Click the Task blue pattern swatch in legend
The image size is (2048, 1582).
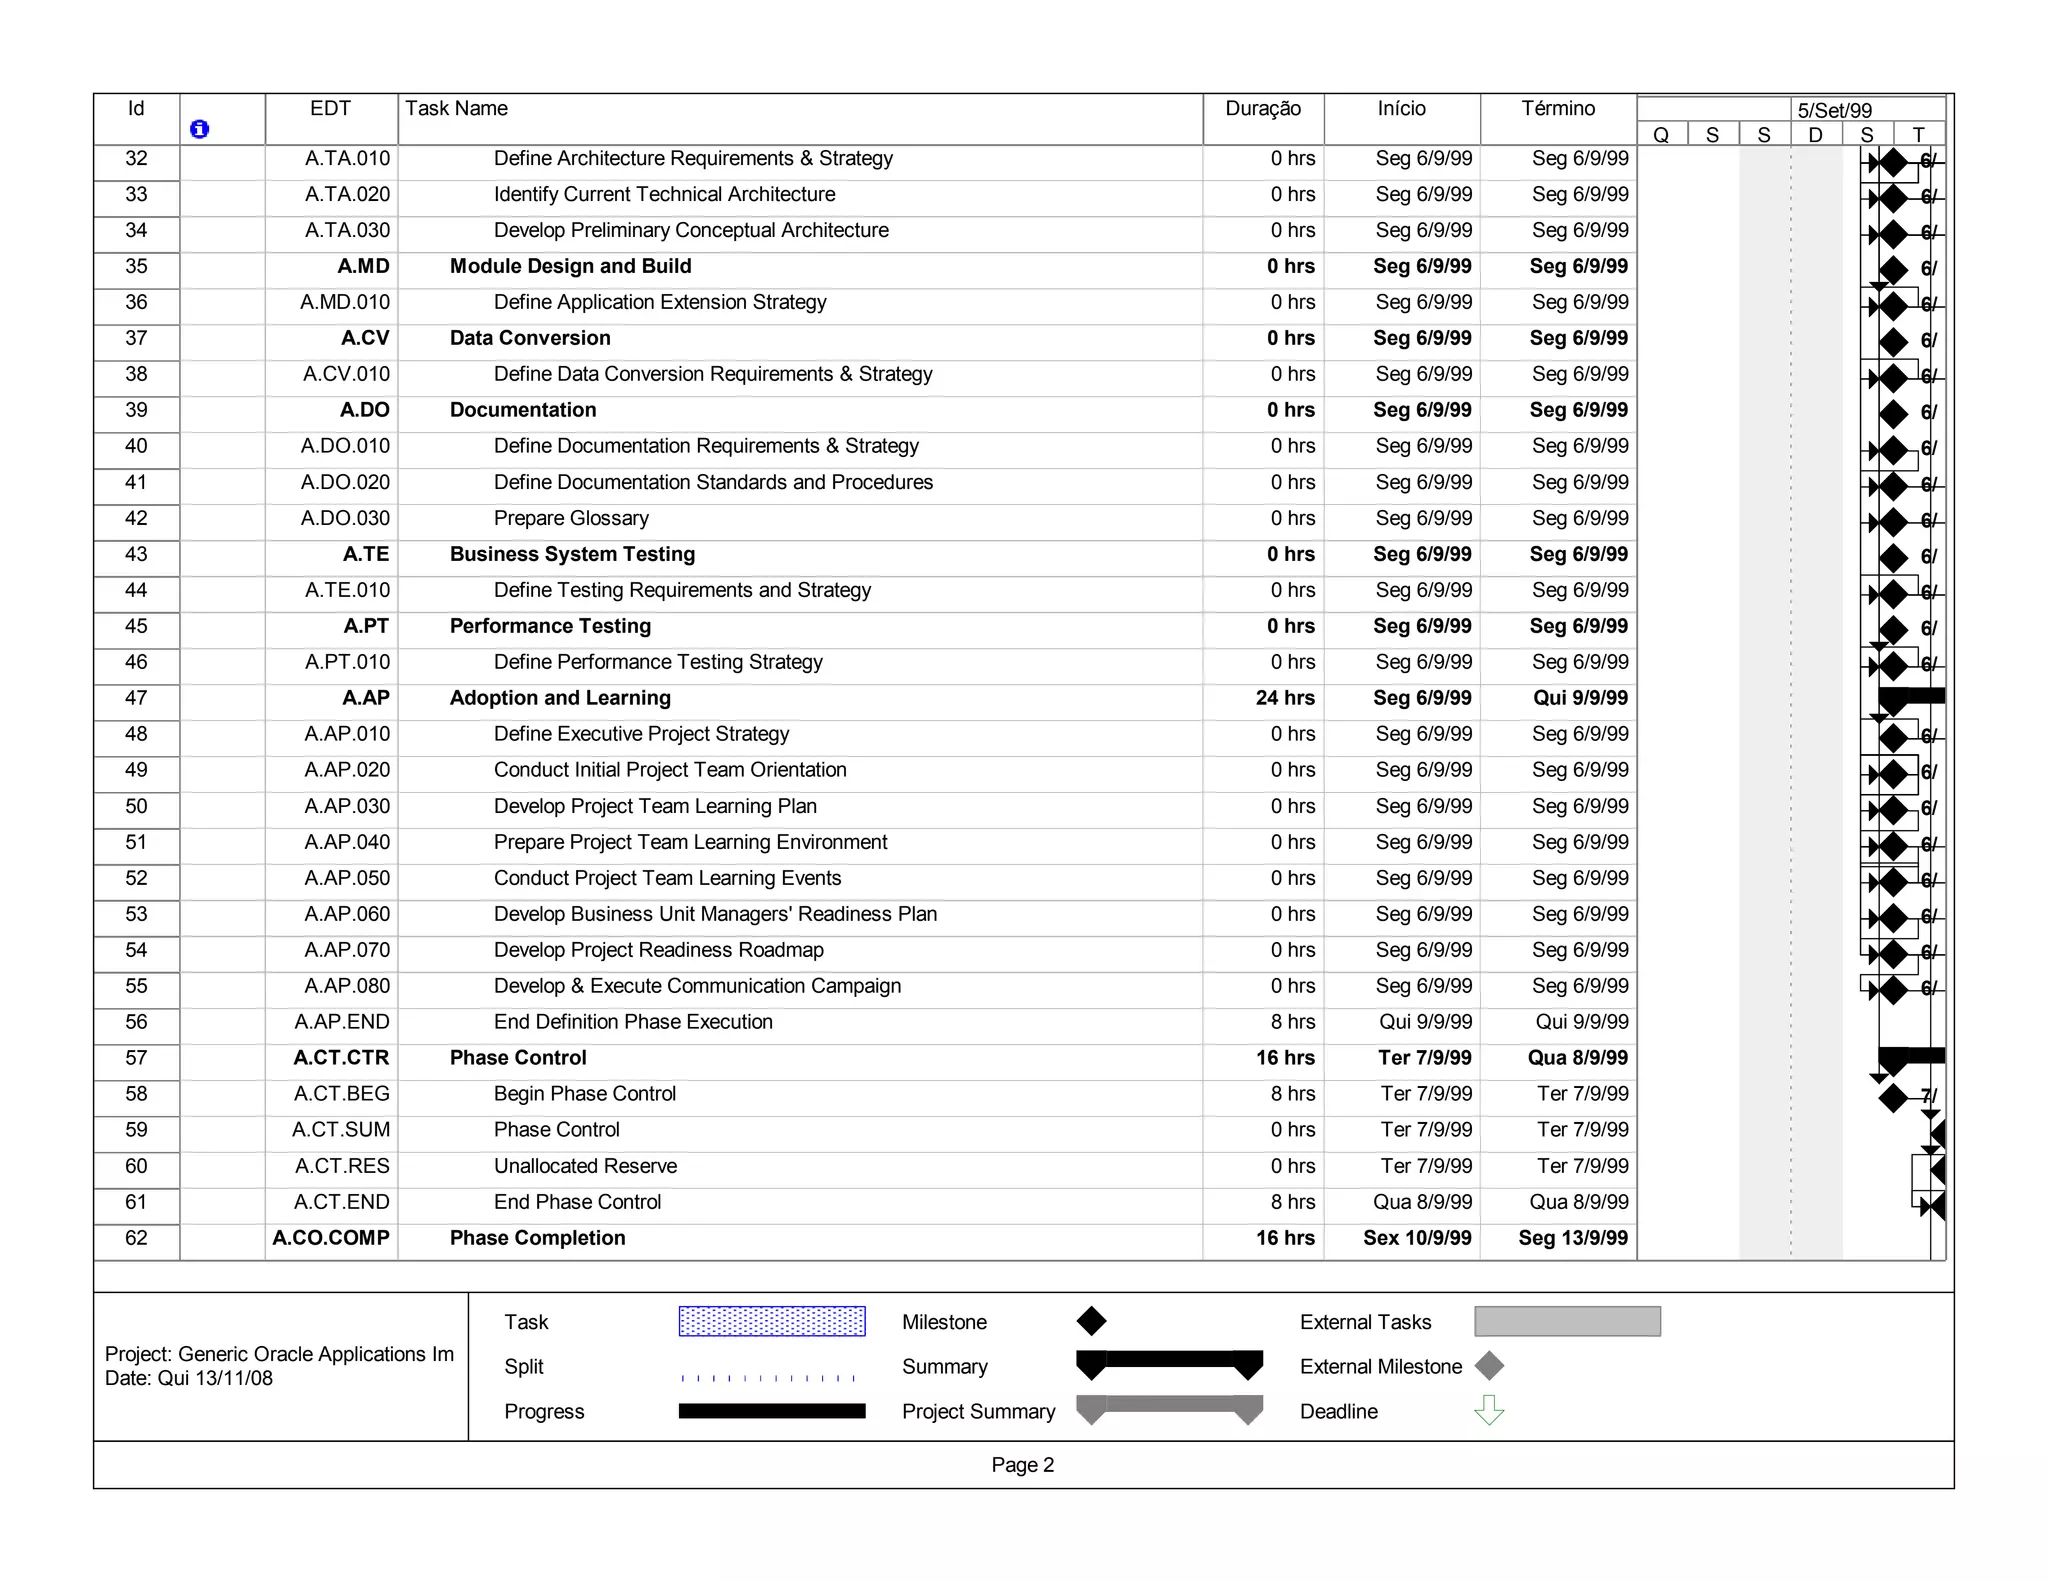[772, 1321]
